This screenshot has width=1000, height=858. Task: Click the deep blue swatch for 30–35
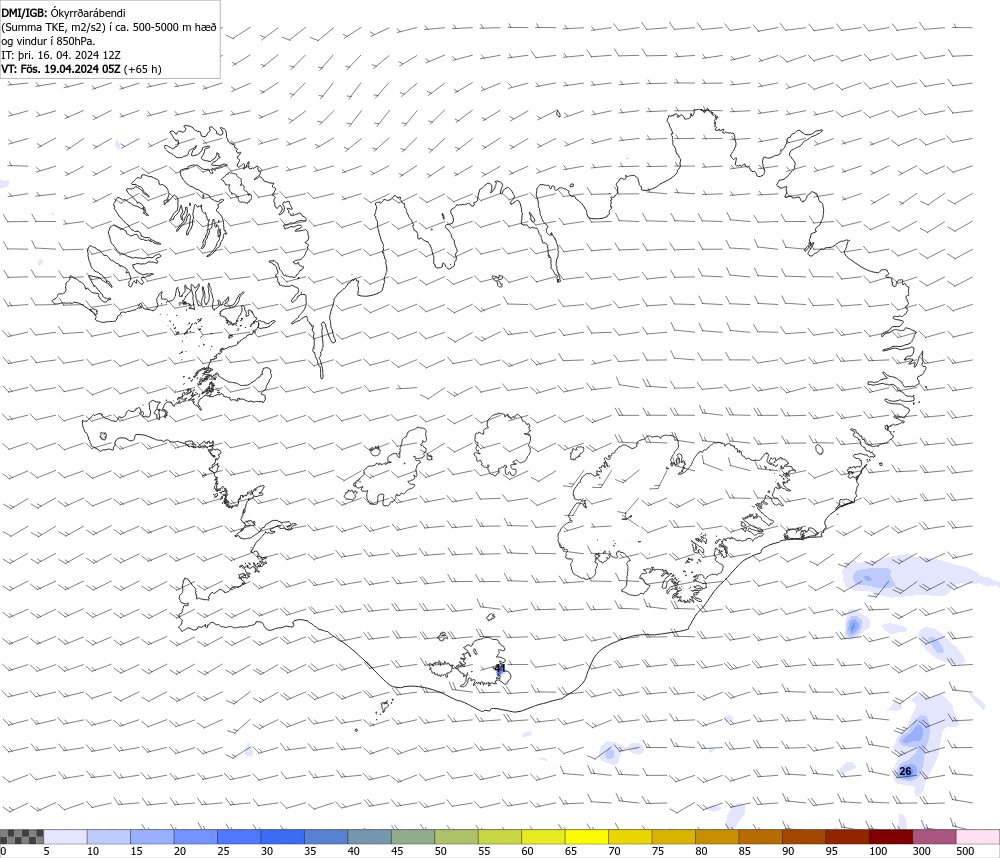[x=283, y=837]
